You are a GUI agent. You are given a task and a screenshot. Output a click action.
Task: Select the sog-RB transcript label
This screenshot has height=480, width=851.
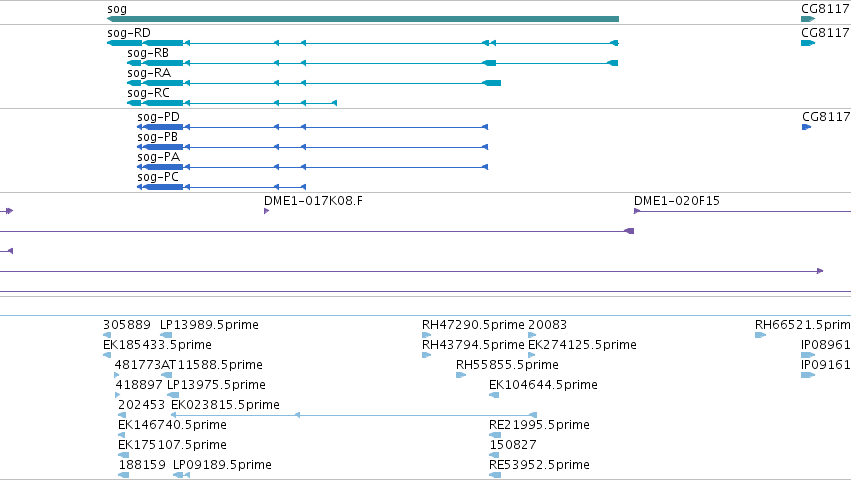[x=148, y=53]
